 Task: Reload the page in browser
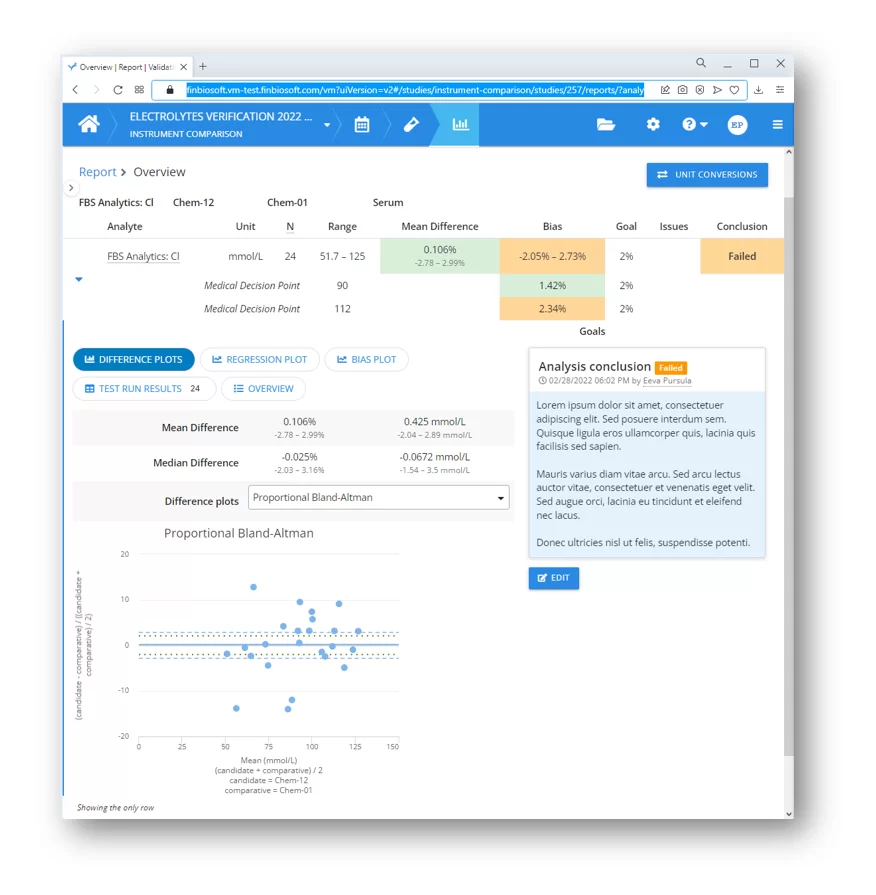coord(118,90)
